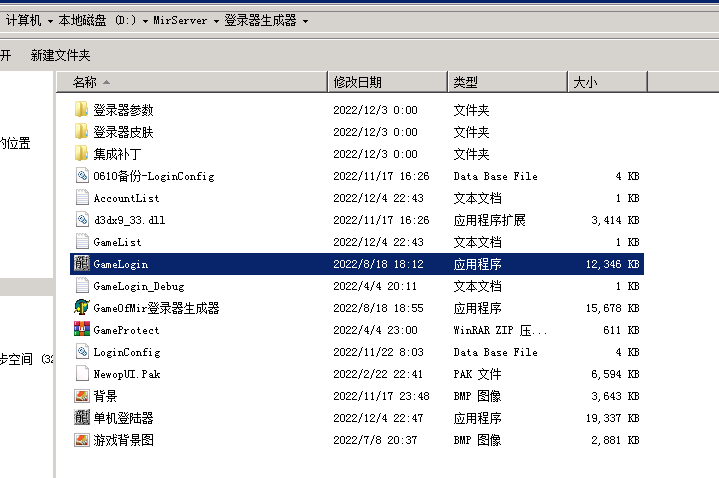Click the 新建文件夹 toolbar button
The width and height of the screenshot is (719, 478).
click(x=61, y=56)
